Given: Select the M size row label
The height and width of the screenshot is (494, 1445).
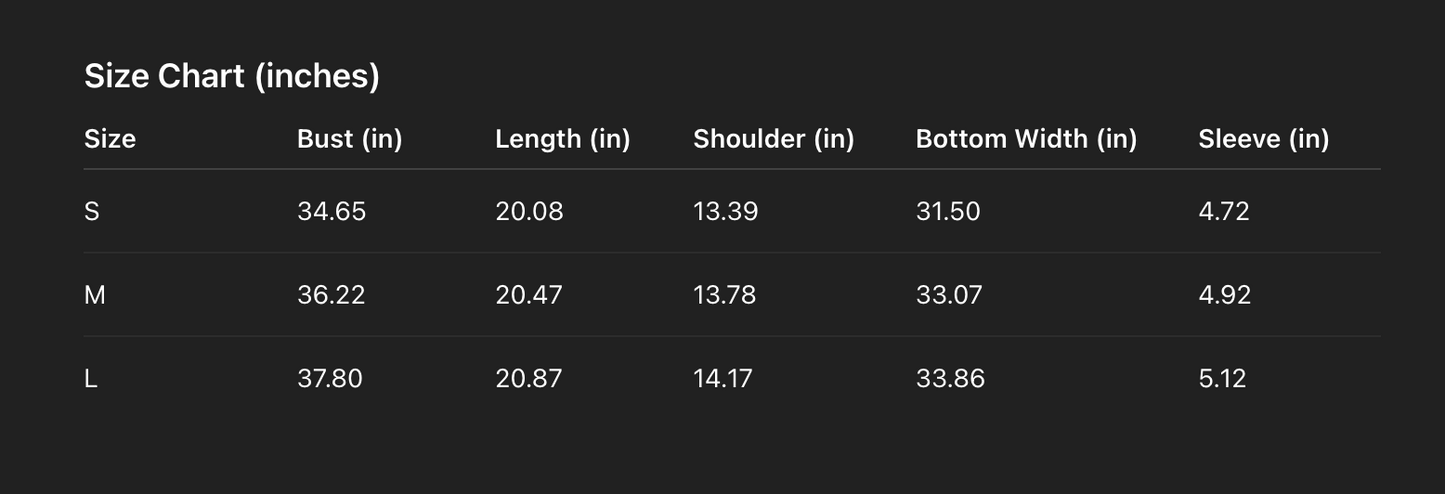Looking at the screenshot, I should [95, 295].
